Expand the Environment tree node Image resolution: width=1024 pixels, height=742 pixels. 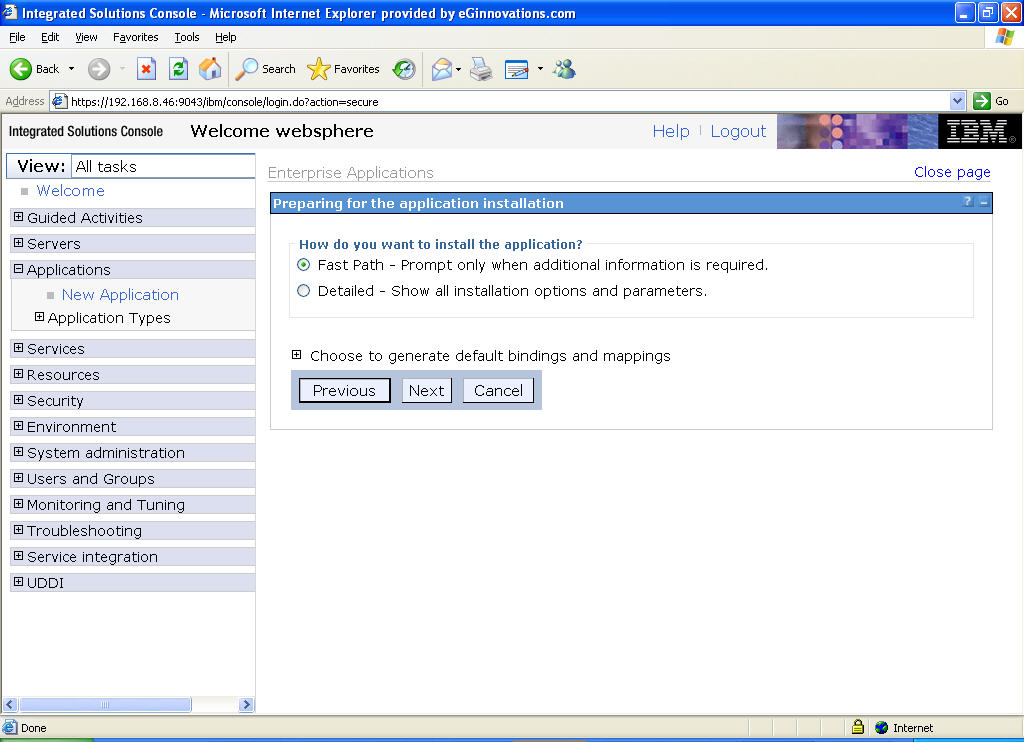tap(18, 426)
